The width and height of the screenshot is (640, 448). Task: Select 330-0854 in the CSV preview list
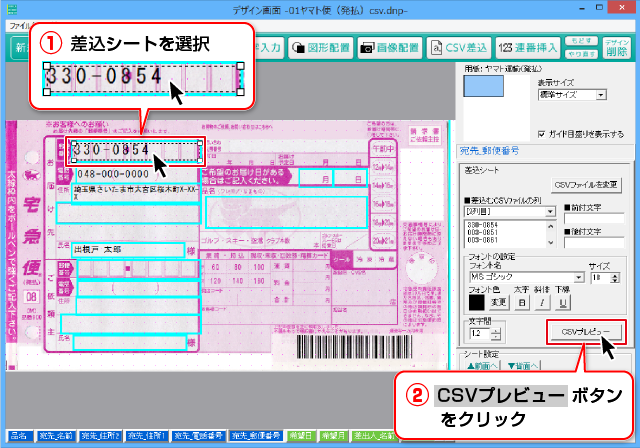[x=482, y=225]
